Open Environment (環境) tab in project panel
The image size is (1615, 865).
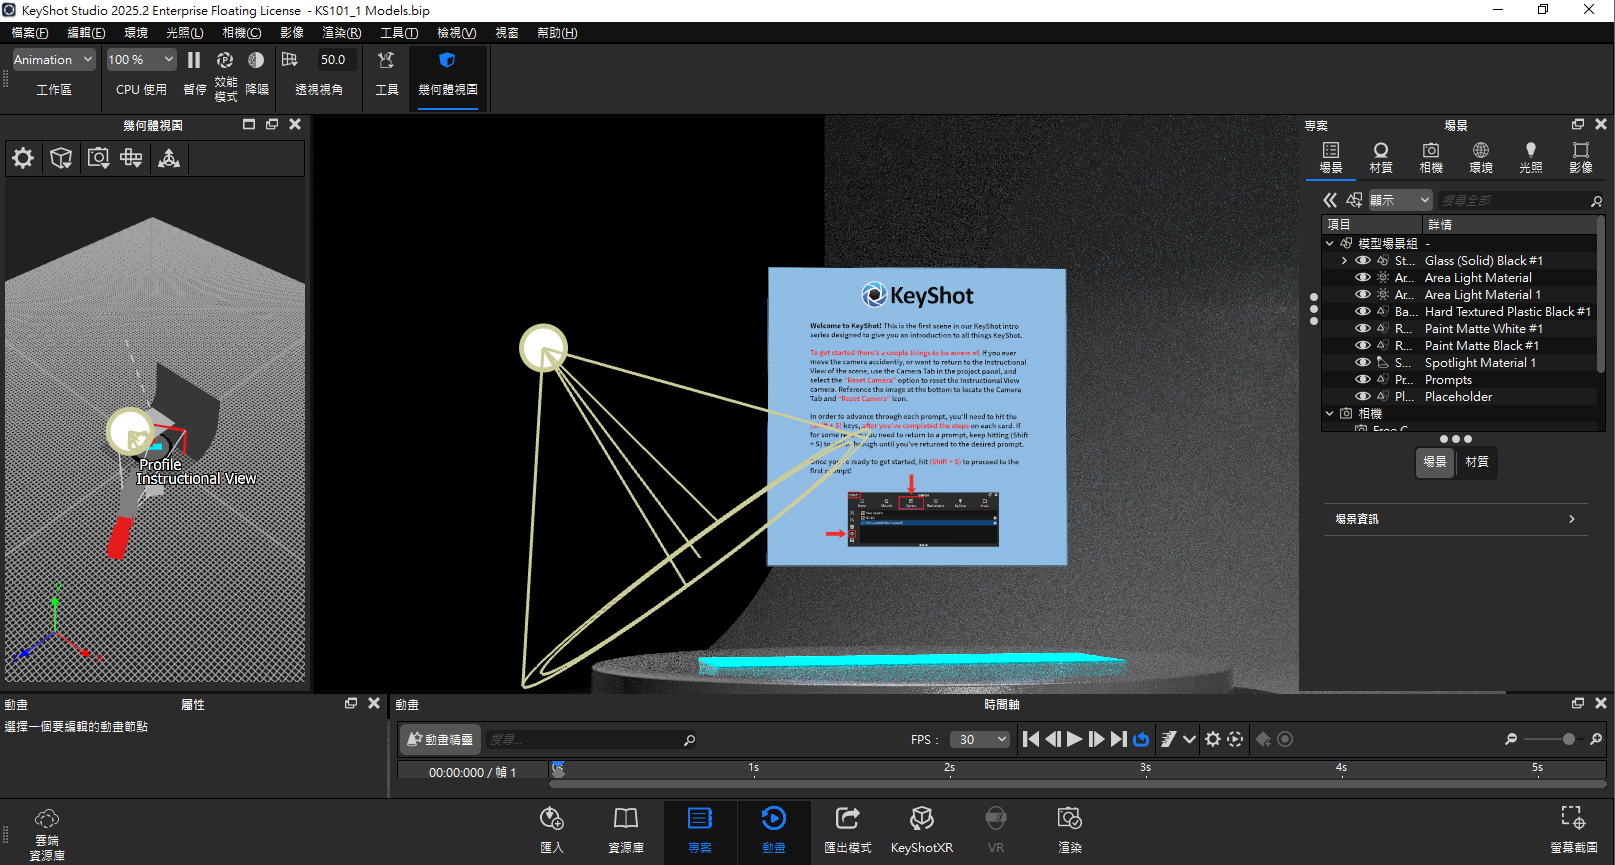(1481, 158)
